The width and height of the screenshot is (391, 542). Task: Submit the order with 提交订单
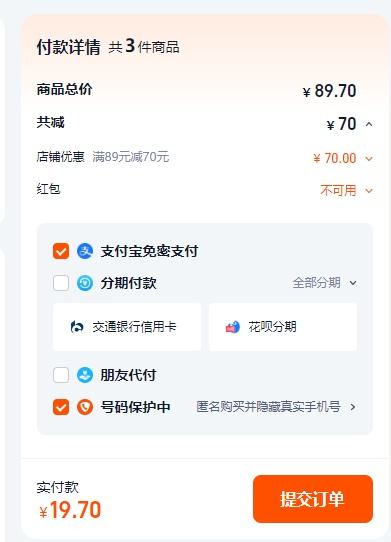click(x=313, y=499)
